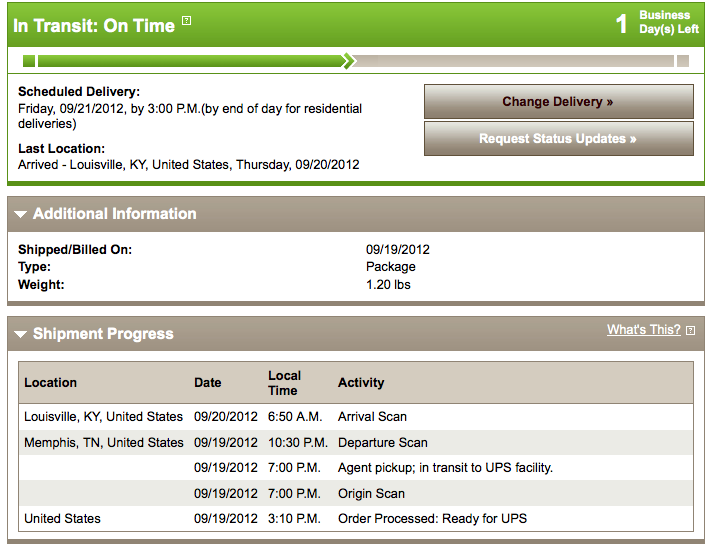Viewport: 713px width, 558px height.
Task: Click the Local Time column header
Action: (284, 383)
